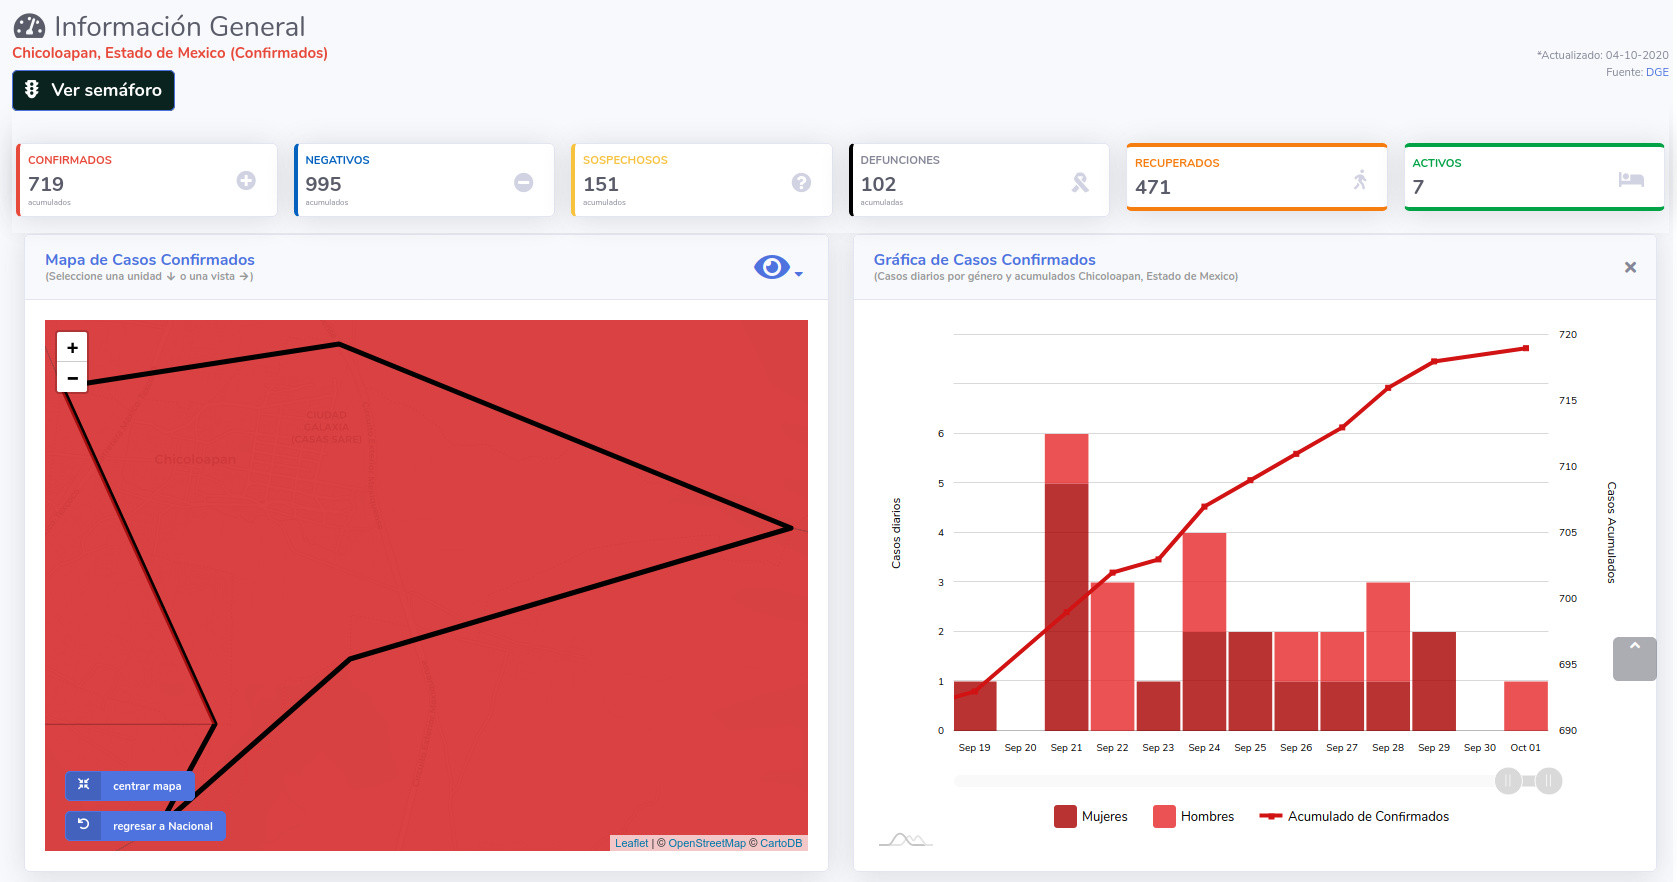Click the resize arrows icon on centrar mapa
The height and width of the screenshot is (882, 1677).
click(x=84, y=785)
